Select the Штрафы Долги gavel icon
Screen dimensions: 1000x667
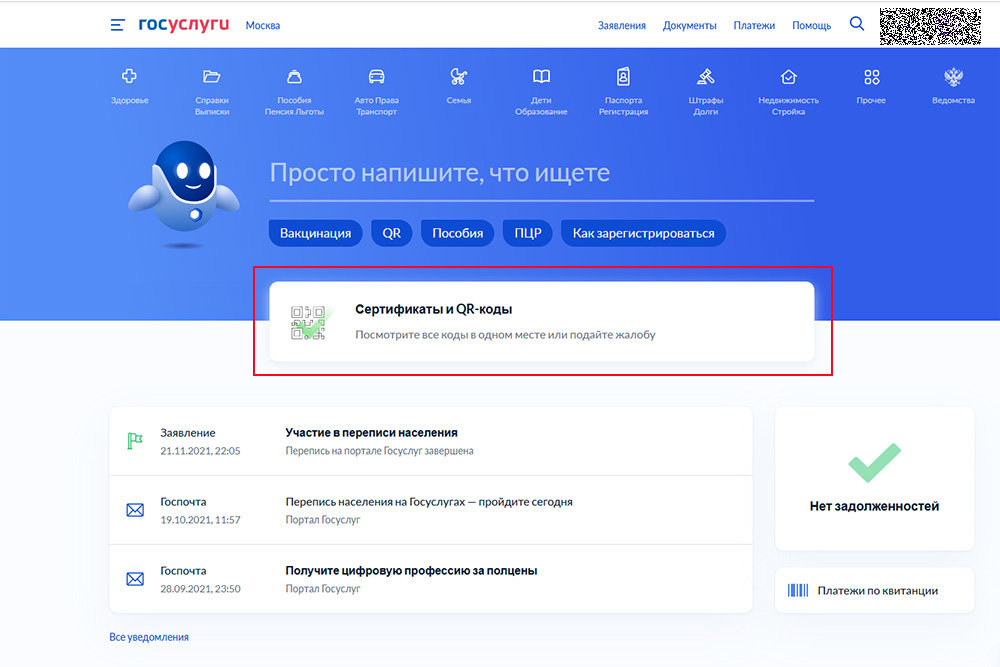pyautogui.click(x=706, y=77)
